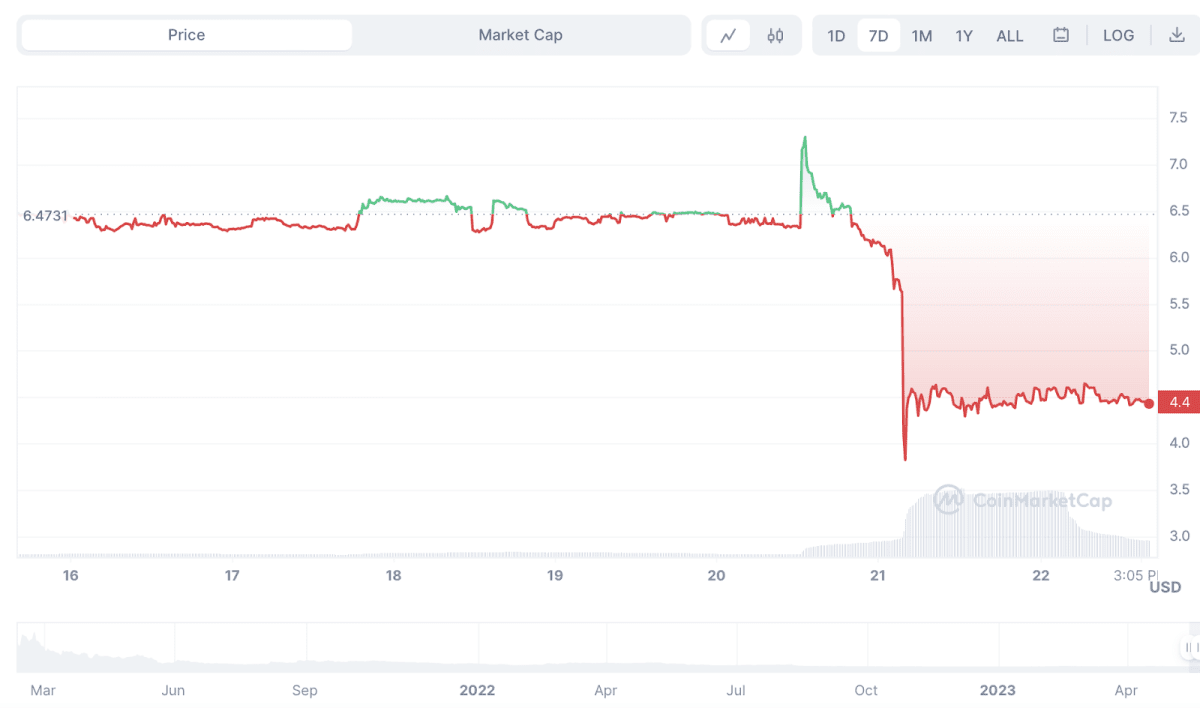The image size is (1200, 708).
Task: Click the USD currency label
Action: pos(1165,587)
